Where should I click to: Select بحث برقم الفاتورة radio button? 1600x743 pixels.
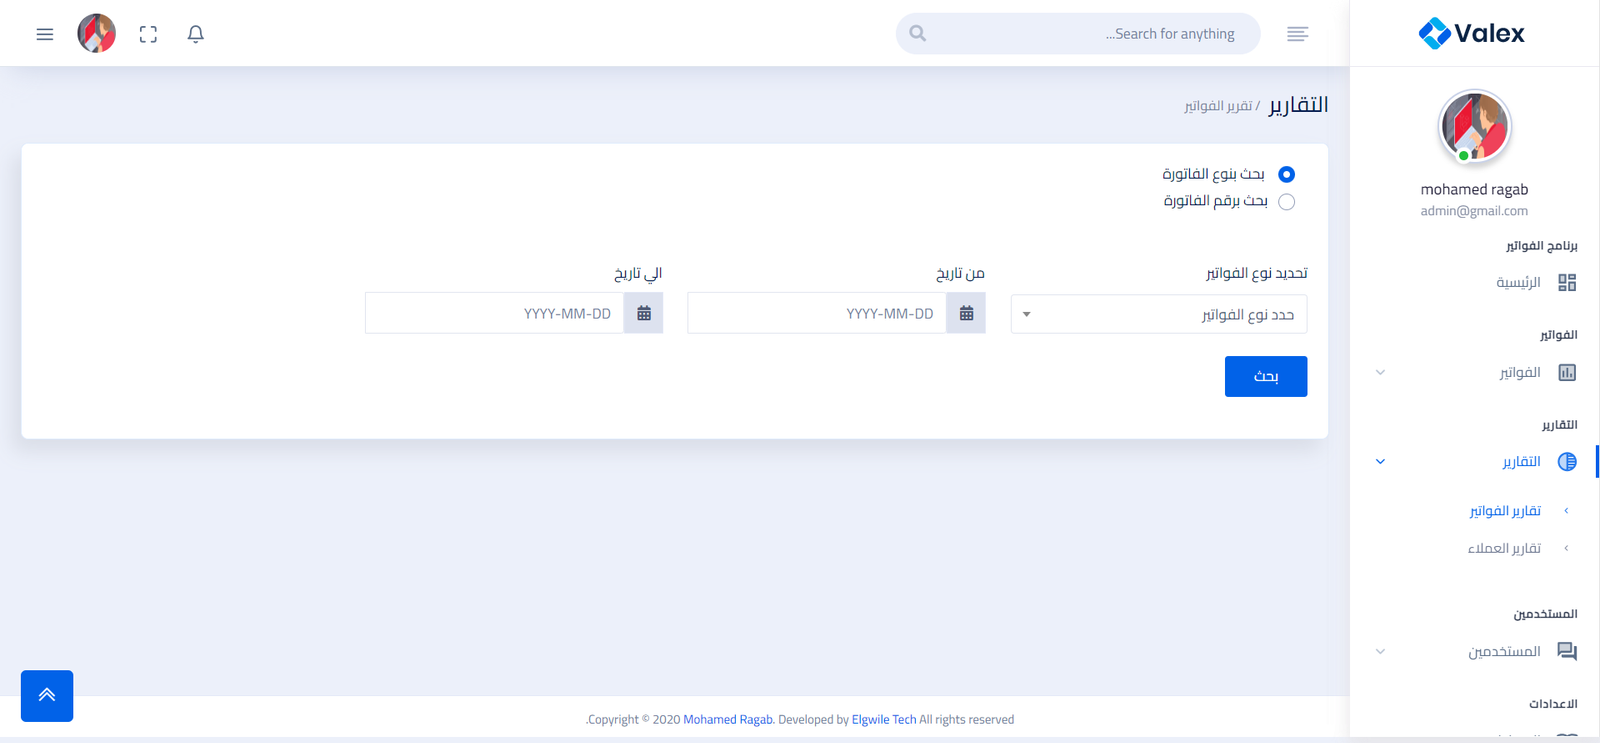coord(1286,202)
